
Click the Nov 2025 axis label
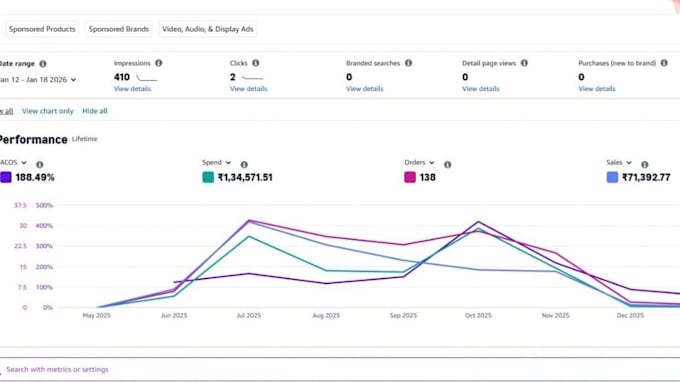click(x=556, y=316)
